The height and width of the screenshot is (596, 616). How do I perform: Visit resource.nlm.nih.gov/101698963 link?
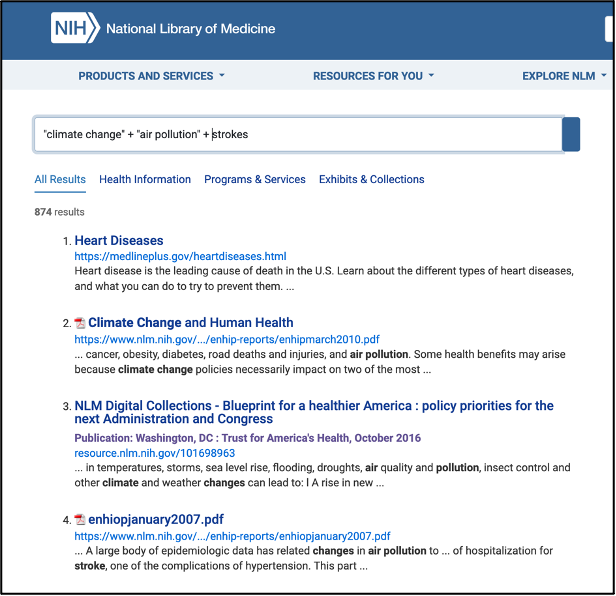pos(155,453)
